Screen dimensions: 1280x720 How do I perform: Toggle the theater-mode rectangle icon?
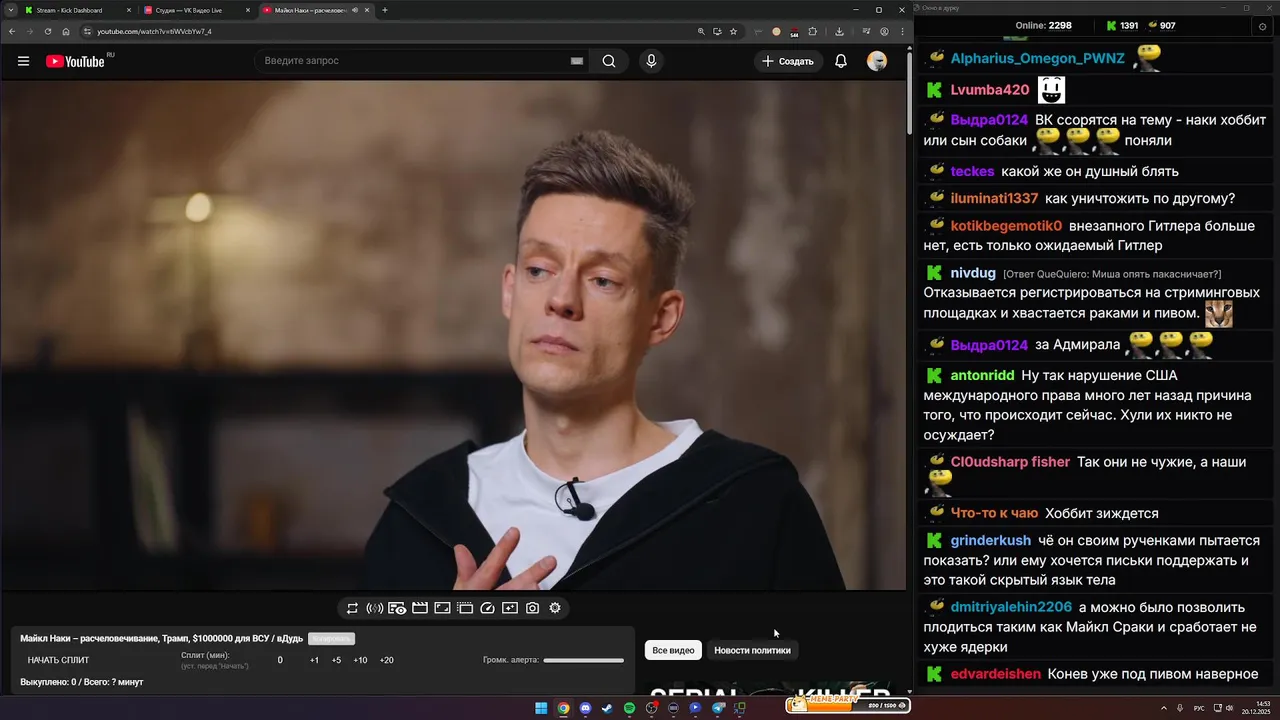click(442, 608)
